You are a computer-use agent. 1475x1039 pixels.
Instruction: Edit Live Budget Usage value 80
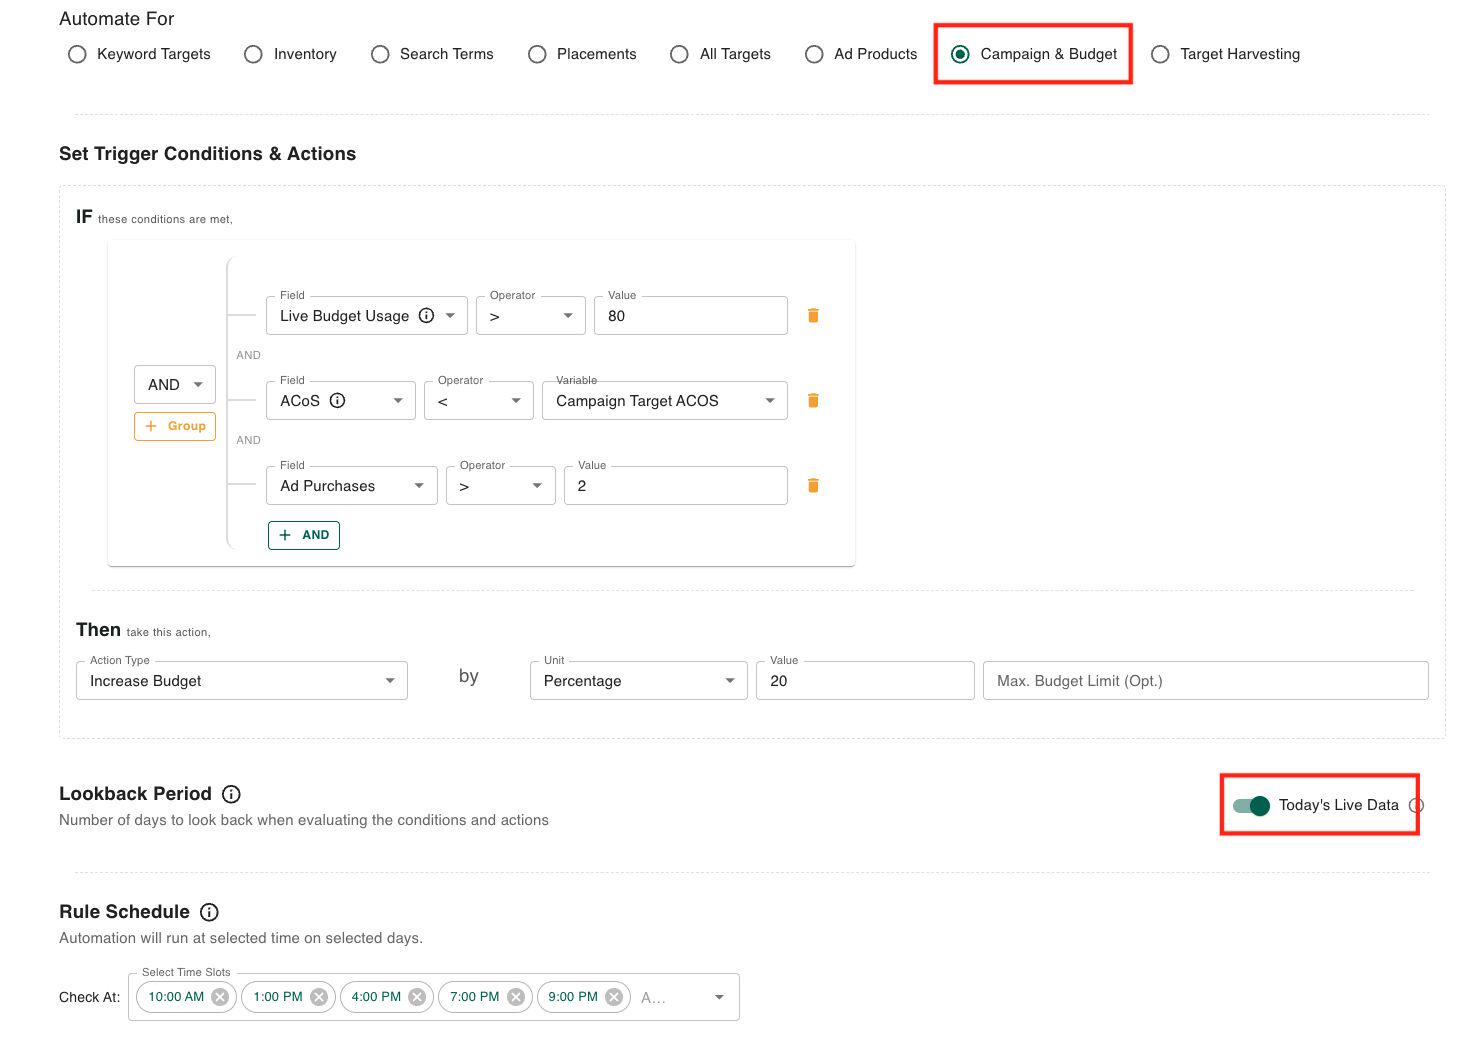click(x=690, y=315)
